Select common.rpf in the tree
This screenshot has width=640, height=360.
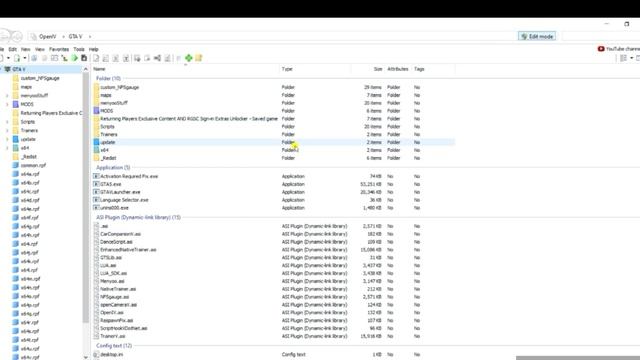[33, 165]
